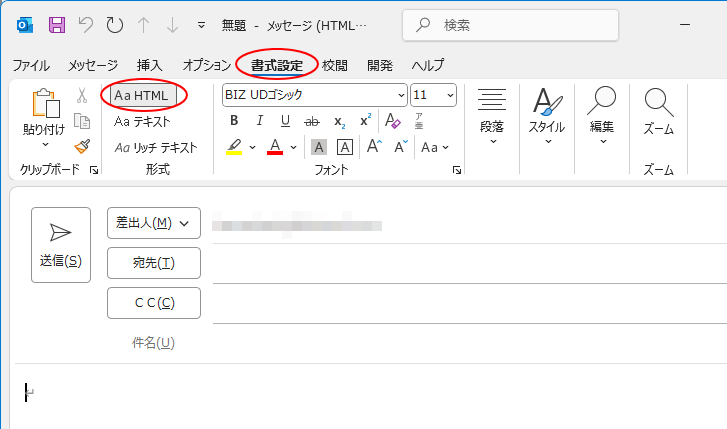Image resolution: width=727 pixels, height=429 pixels.
Task: Open the ズーム magnifier tool
Action: coord(658,111)
